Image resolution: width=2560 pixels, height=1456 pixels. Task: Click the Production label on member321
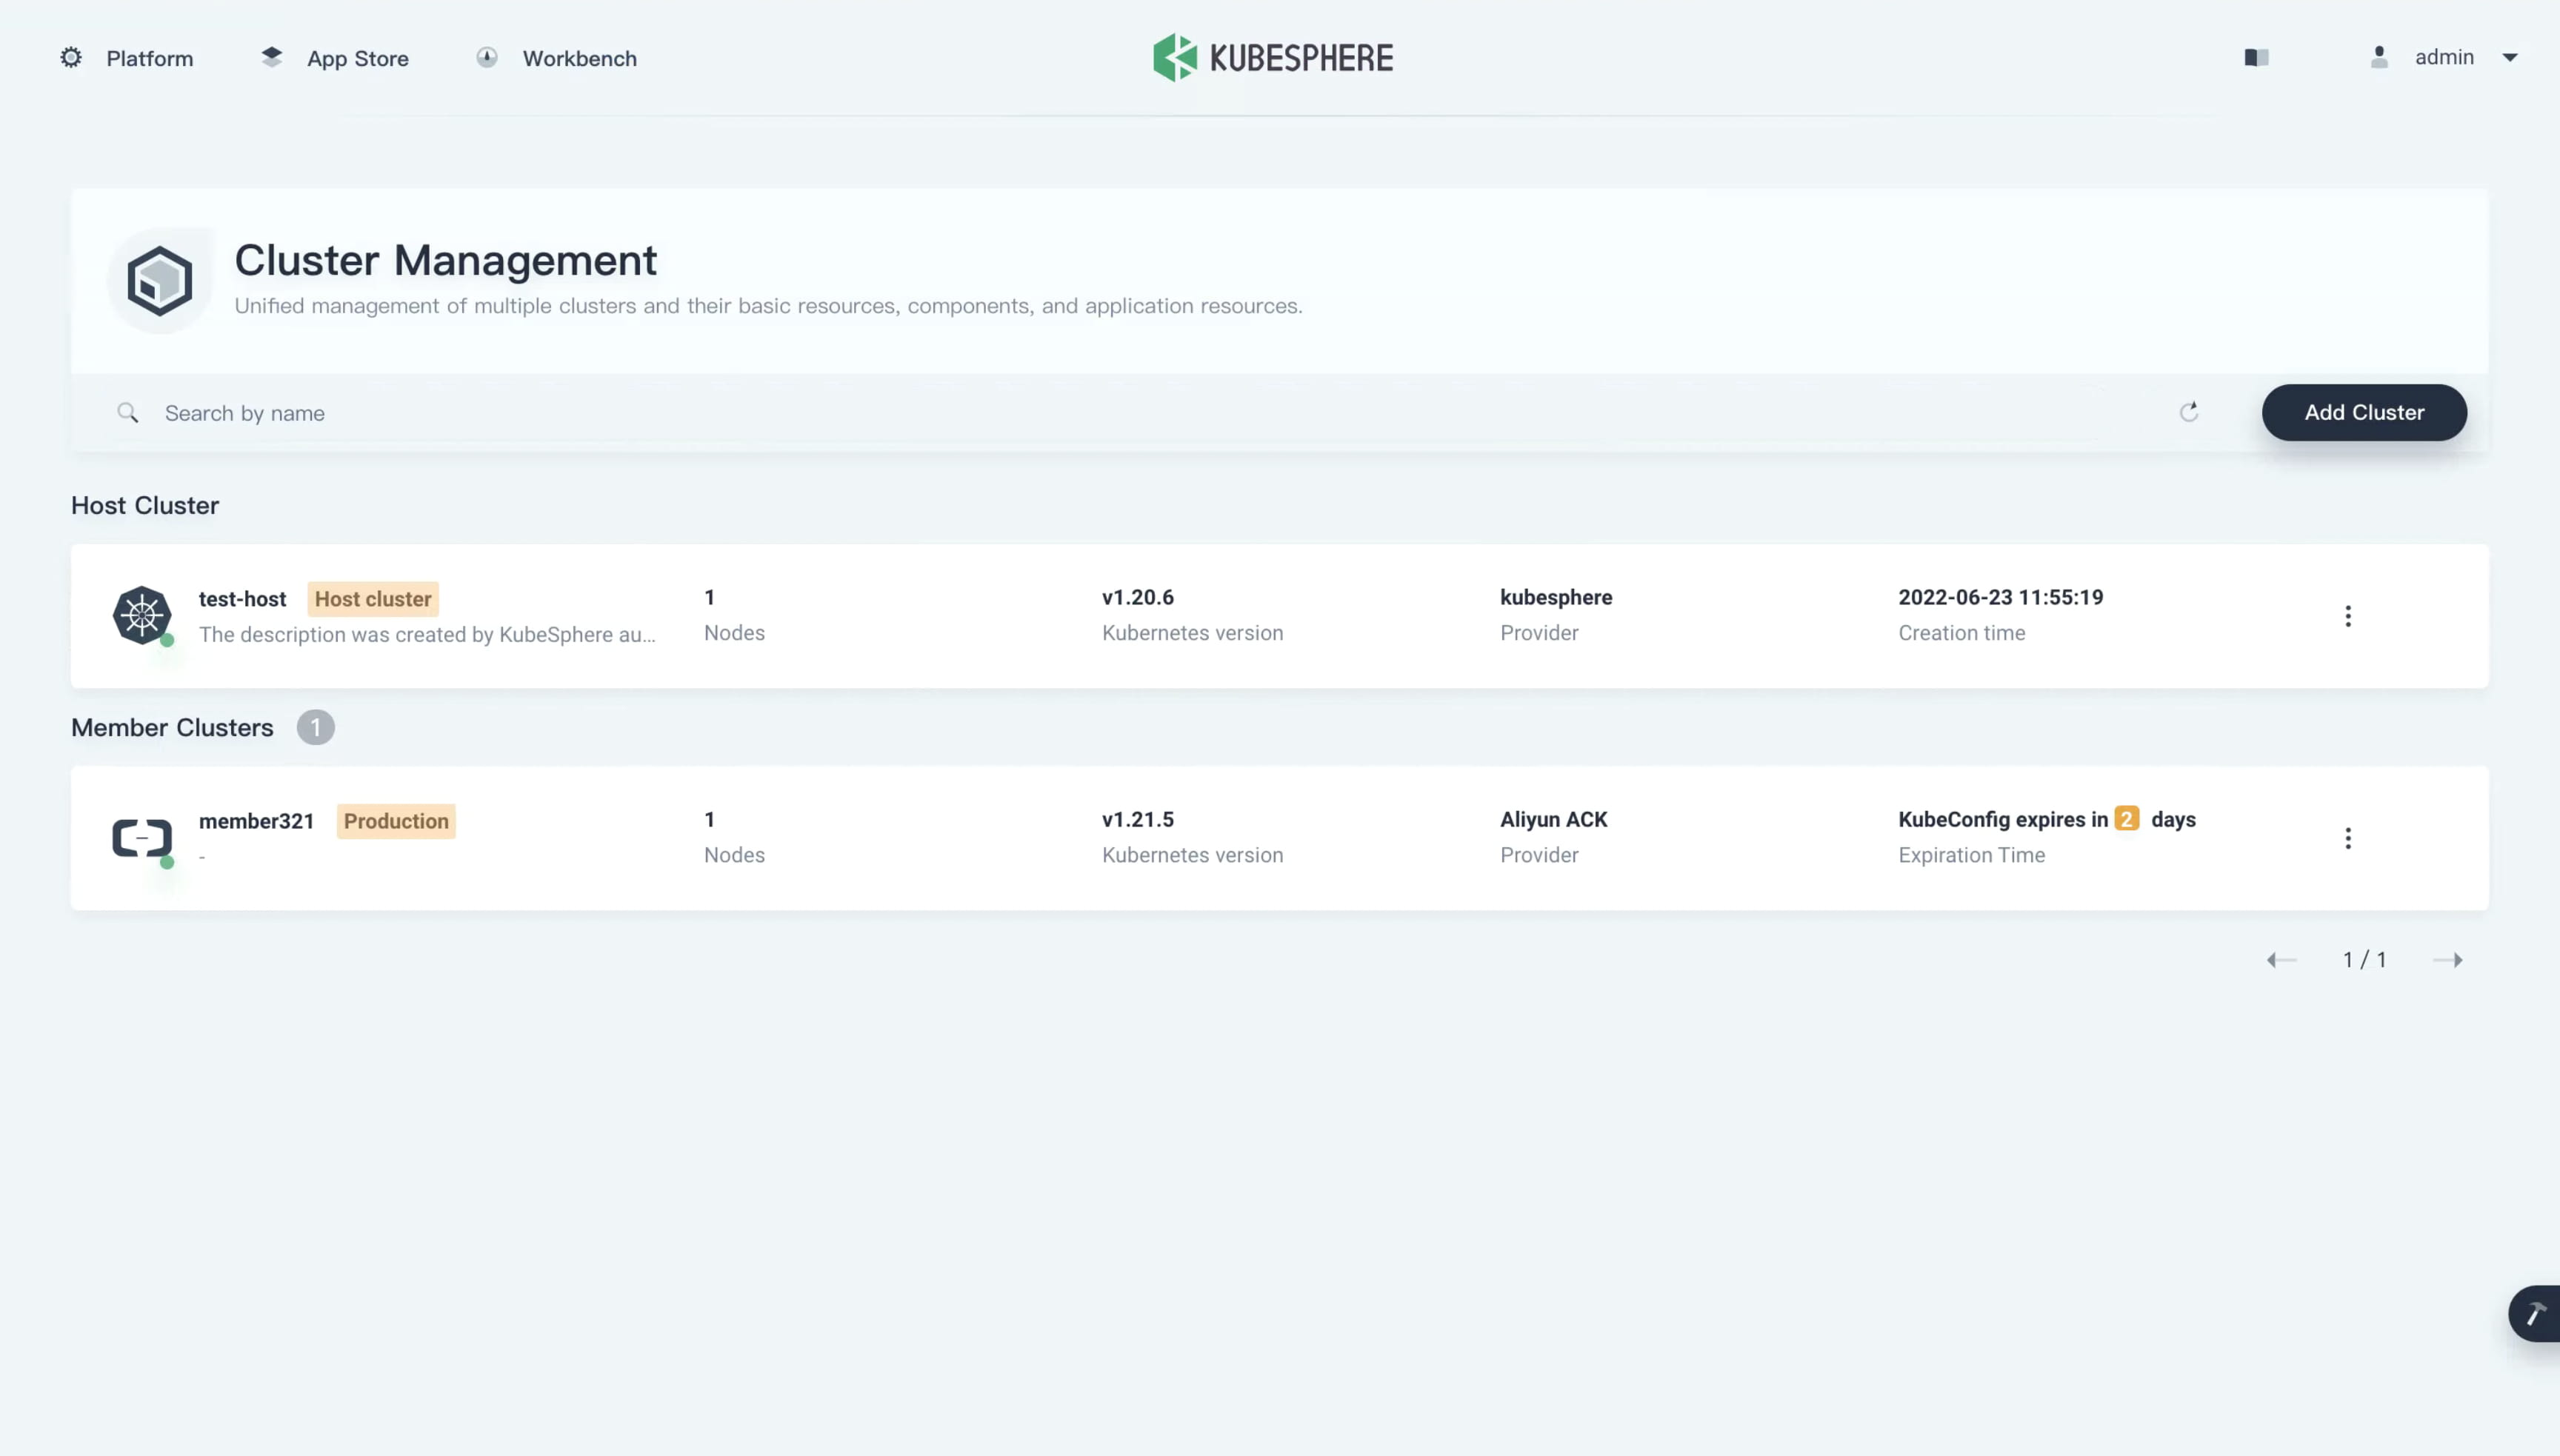[x=396, y=819]
